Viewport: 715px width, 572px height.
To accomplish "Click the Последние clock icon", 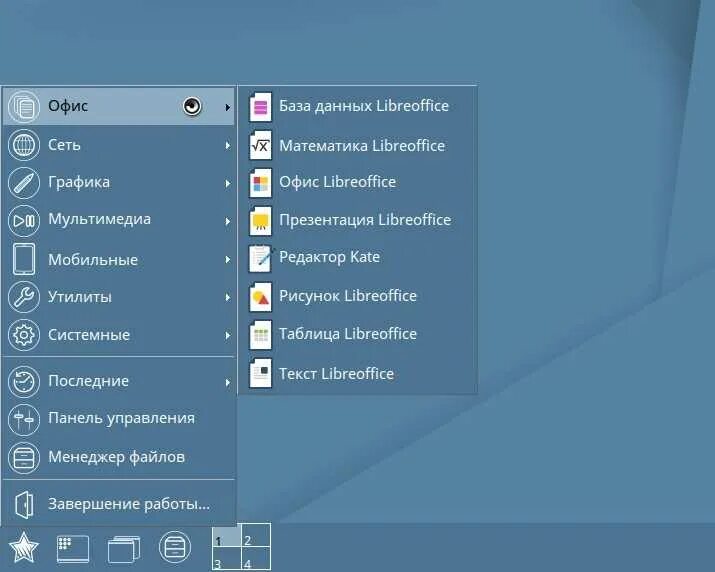I will pos(24,381).
